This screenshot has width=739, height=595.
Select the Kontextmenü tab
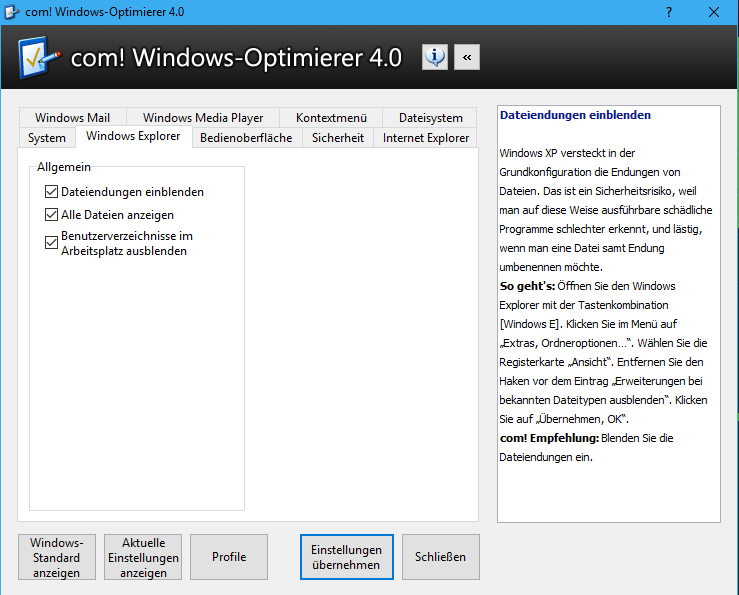pyautogui.click(x=331, y=117)
